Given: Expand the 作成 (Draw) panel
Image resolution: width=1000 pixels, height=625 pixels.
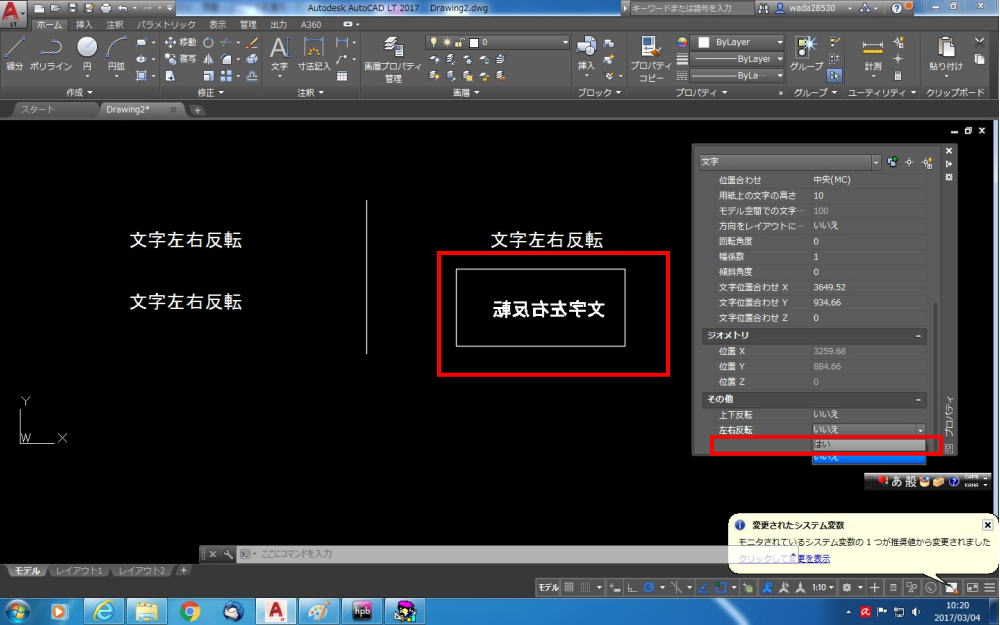Looking at the screenshot, I should coord(80,92).
